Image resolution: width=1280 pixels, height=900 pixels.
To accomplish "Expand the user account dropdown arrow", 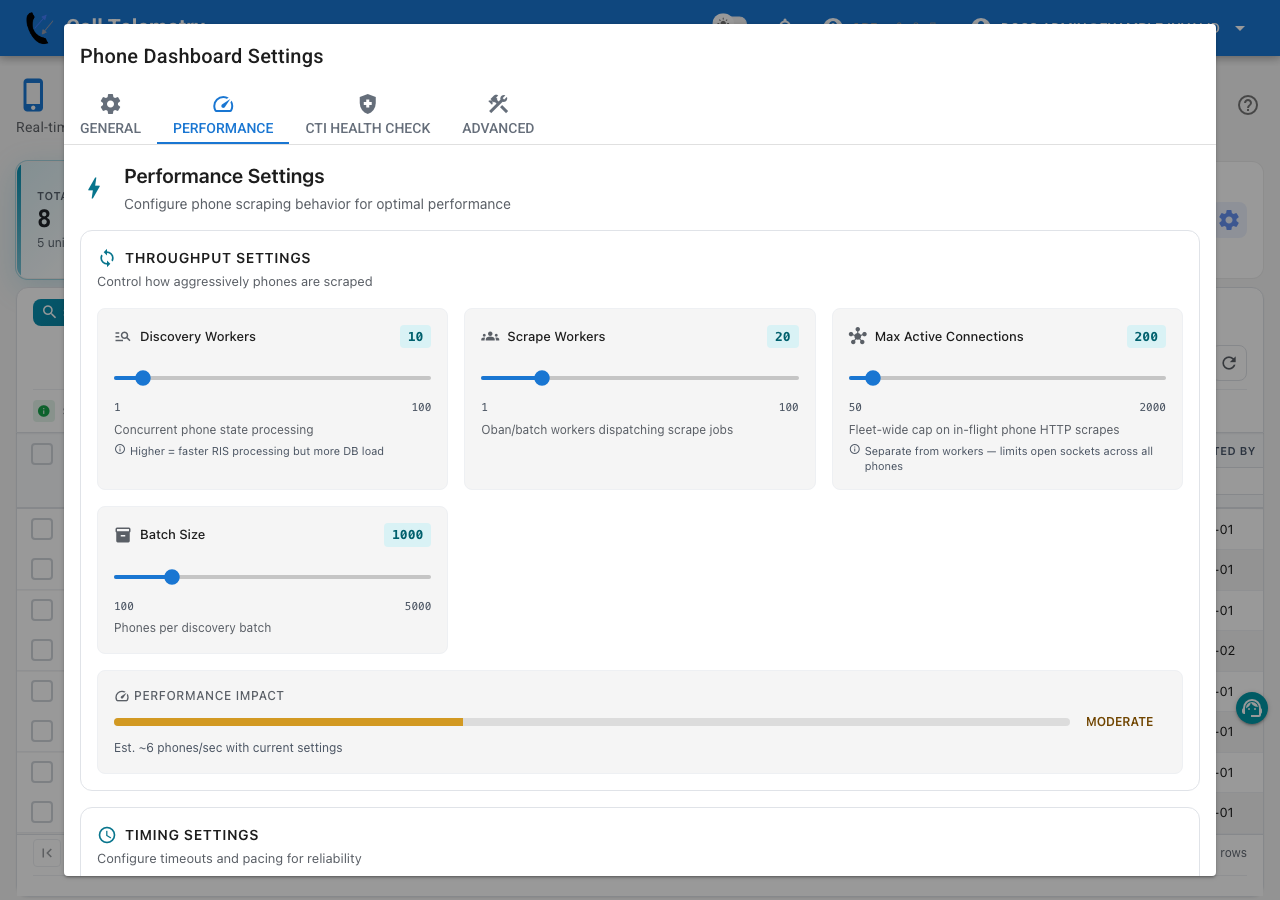I will [x=1240, y=28].
